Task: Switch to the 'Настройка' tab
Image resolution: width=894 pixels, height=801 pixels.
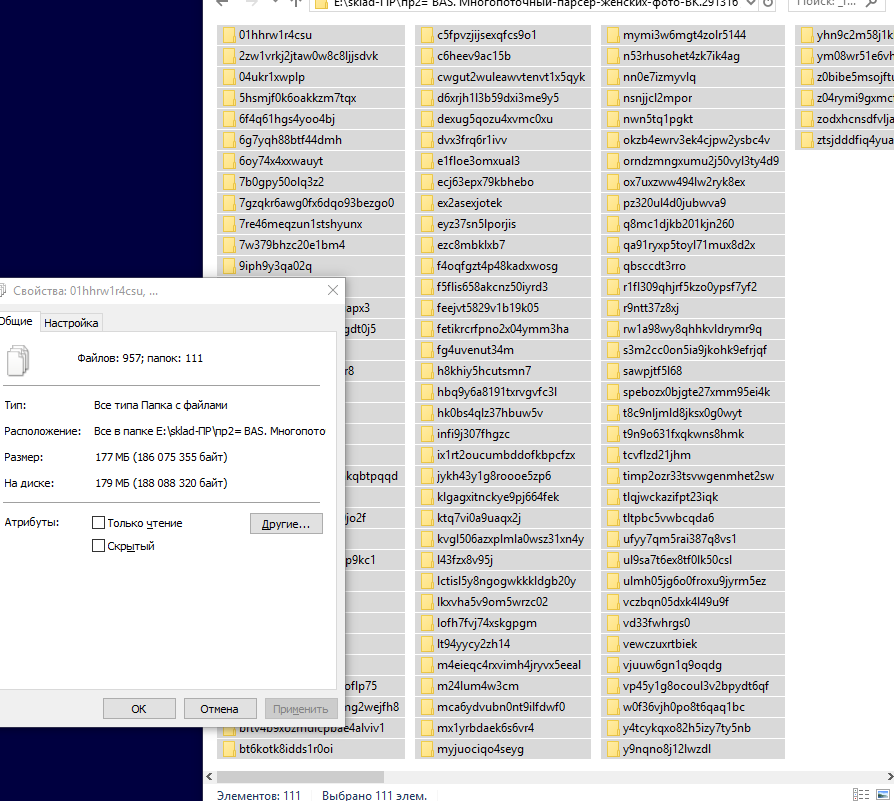Action: click(71, 323)
